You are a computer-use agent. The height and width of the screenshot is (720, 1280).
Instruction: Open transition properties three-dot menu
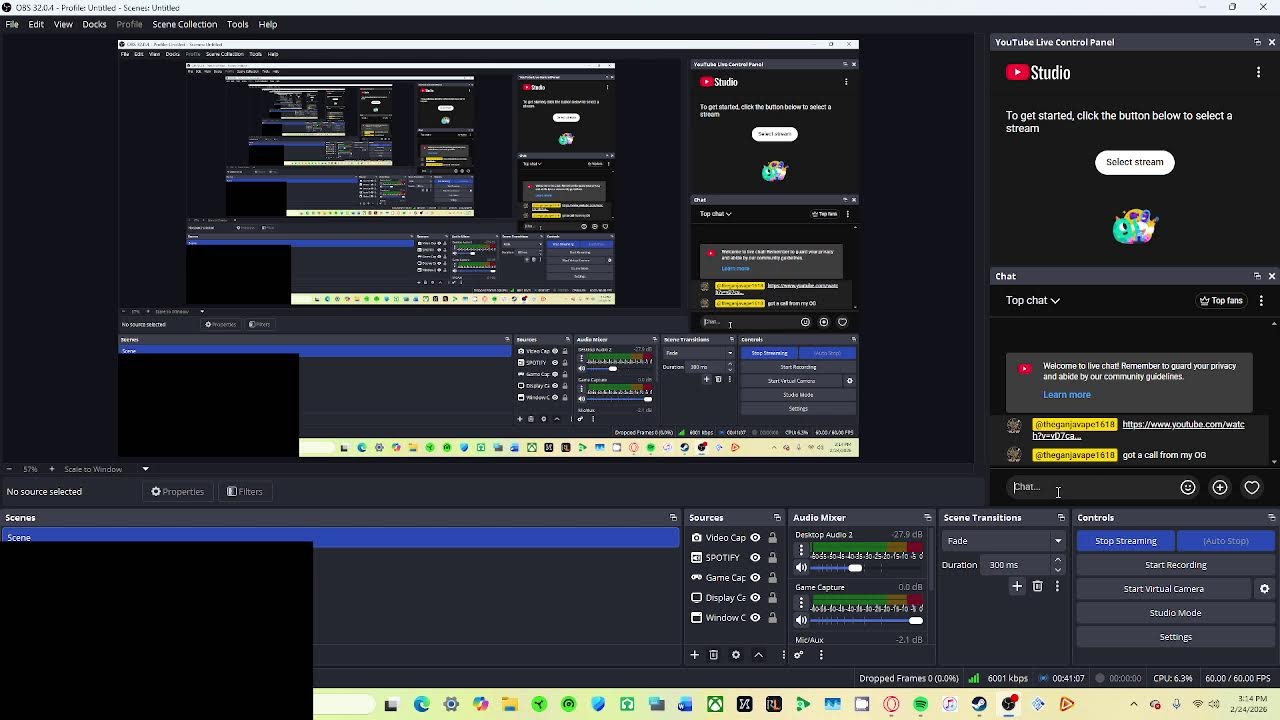click(x=1057, y=587)
